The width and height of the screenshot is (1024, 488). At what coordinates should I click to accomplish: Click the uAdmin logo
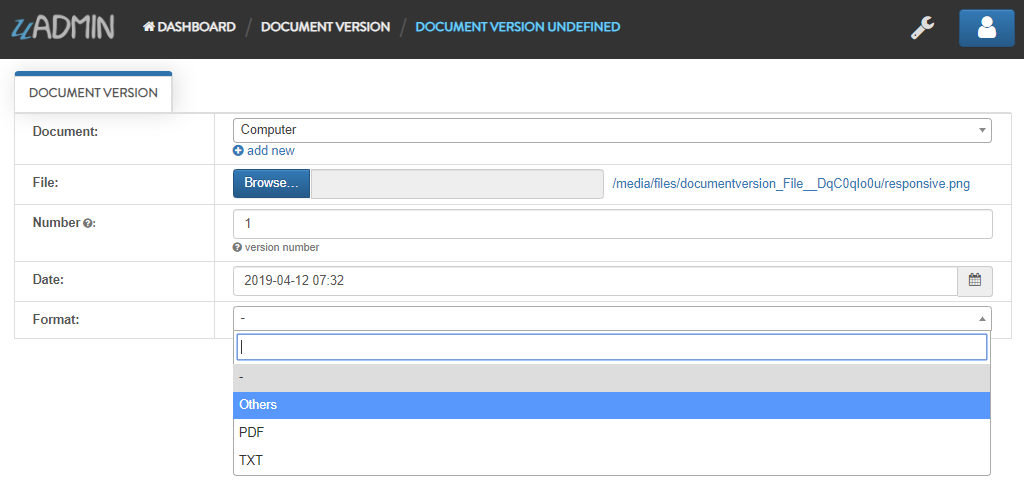pyautogui.click(x=63, y=27)
